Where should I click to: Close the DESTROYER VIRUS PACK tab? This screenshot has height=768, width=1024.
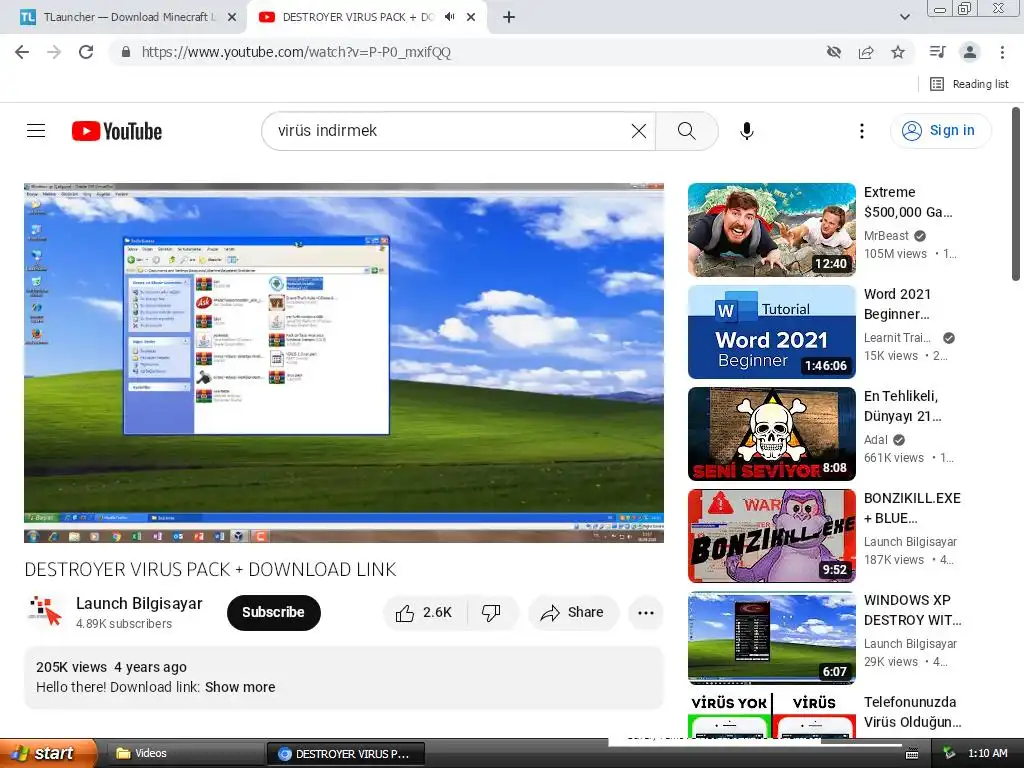point(471,17)
